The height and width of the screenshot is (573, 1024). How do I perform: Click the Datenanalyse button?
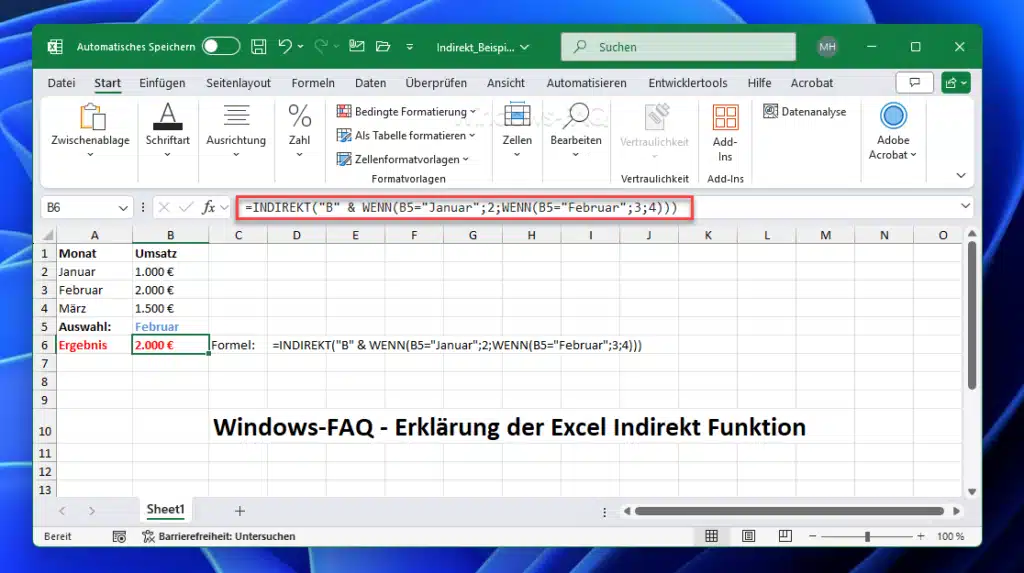coord(805,112)
